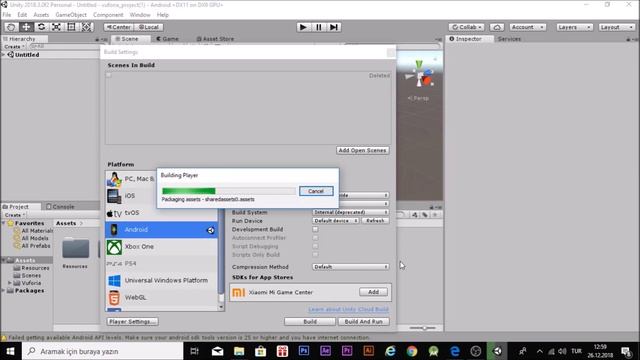Open Learn about Unity Cloud Build link
640x360 pixels.
348,309
